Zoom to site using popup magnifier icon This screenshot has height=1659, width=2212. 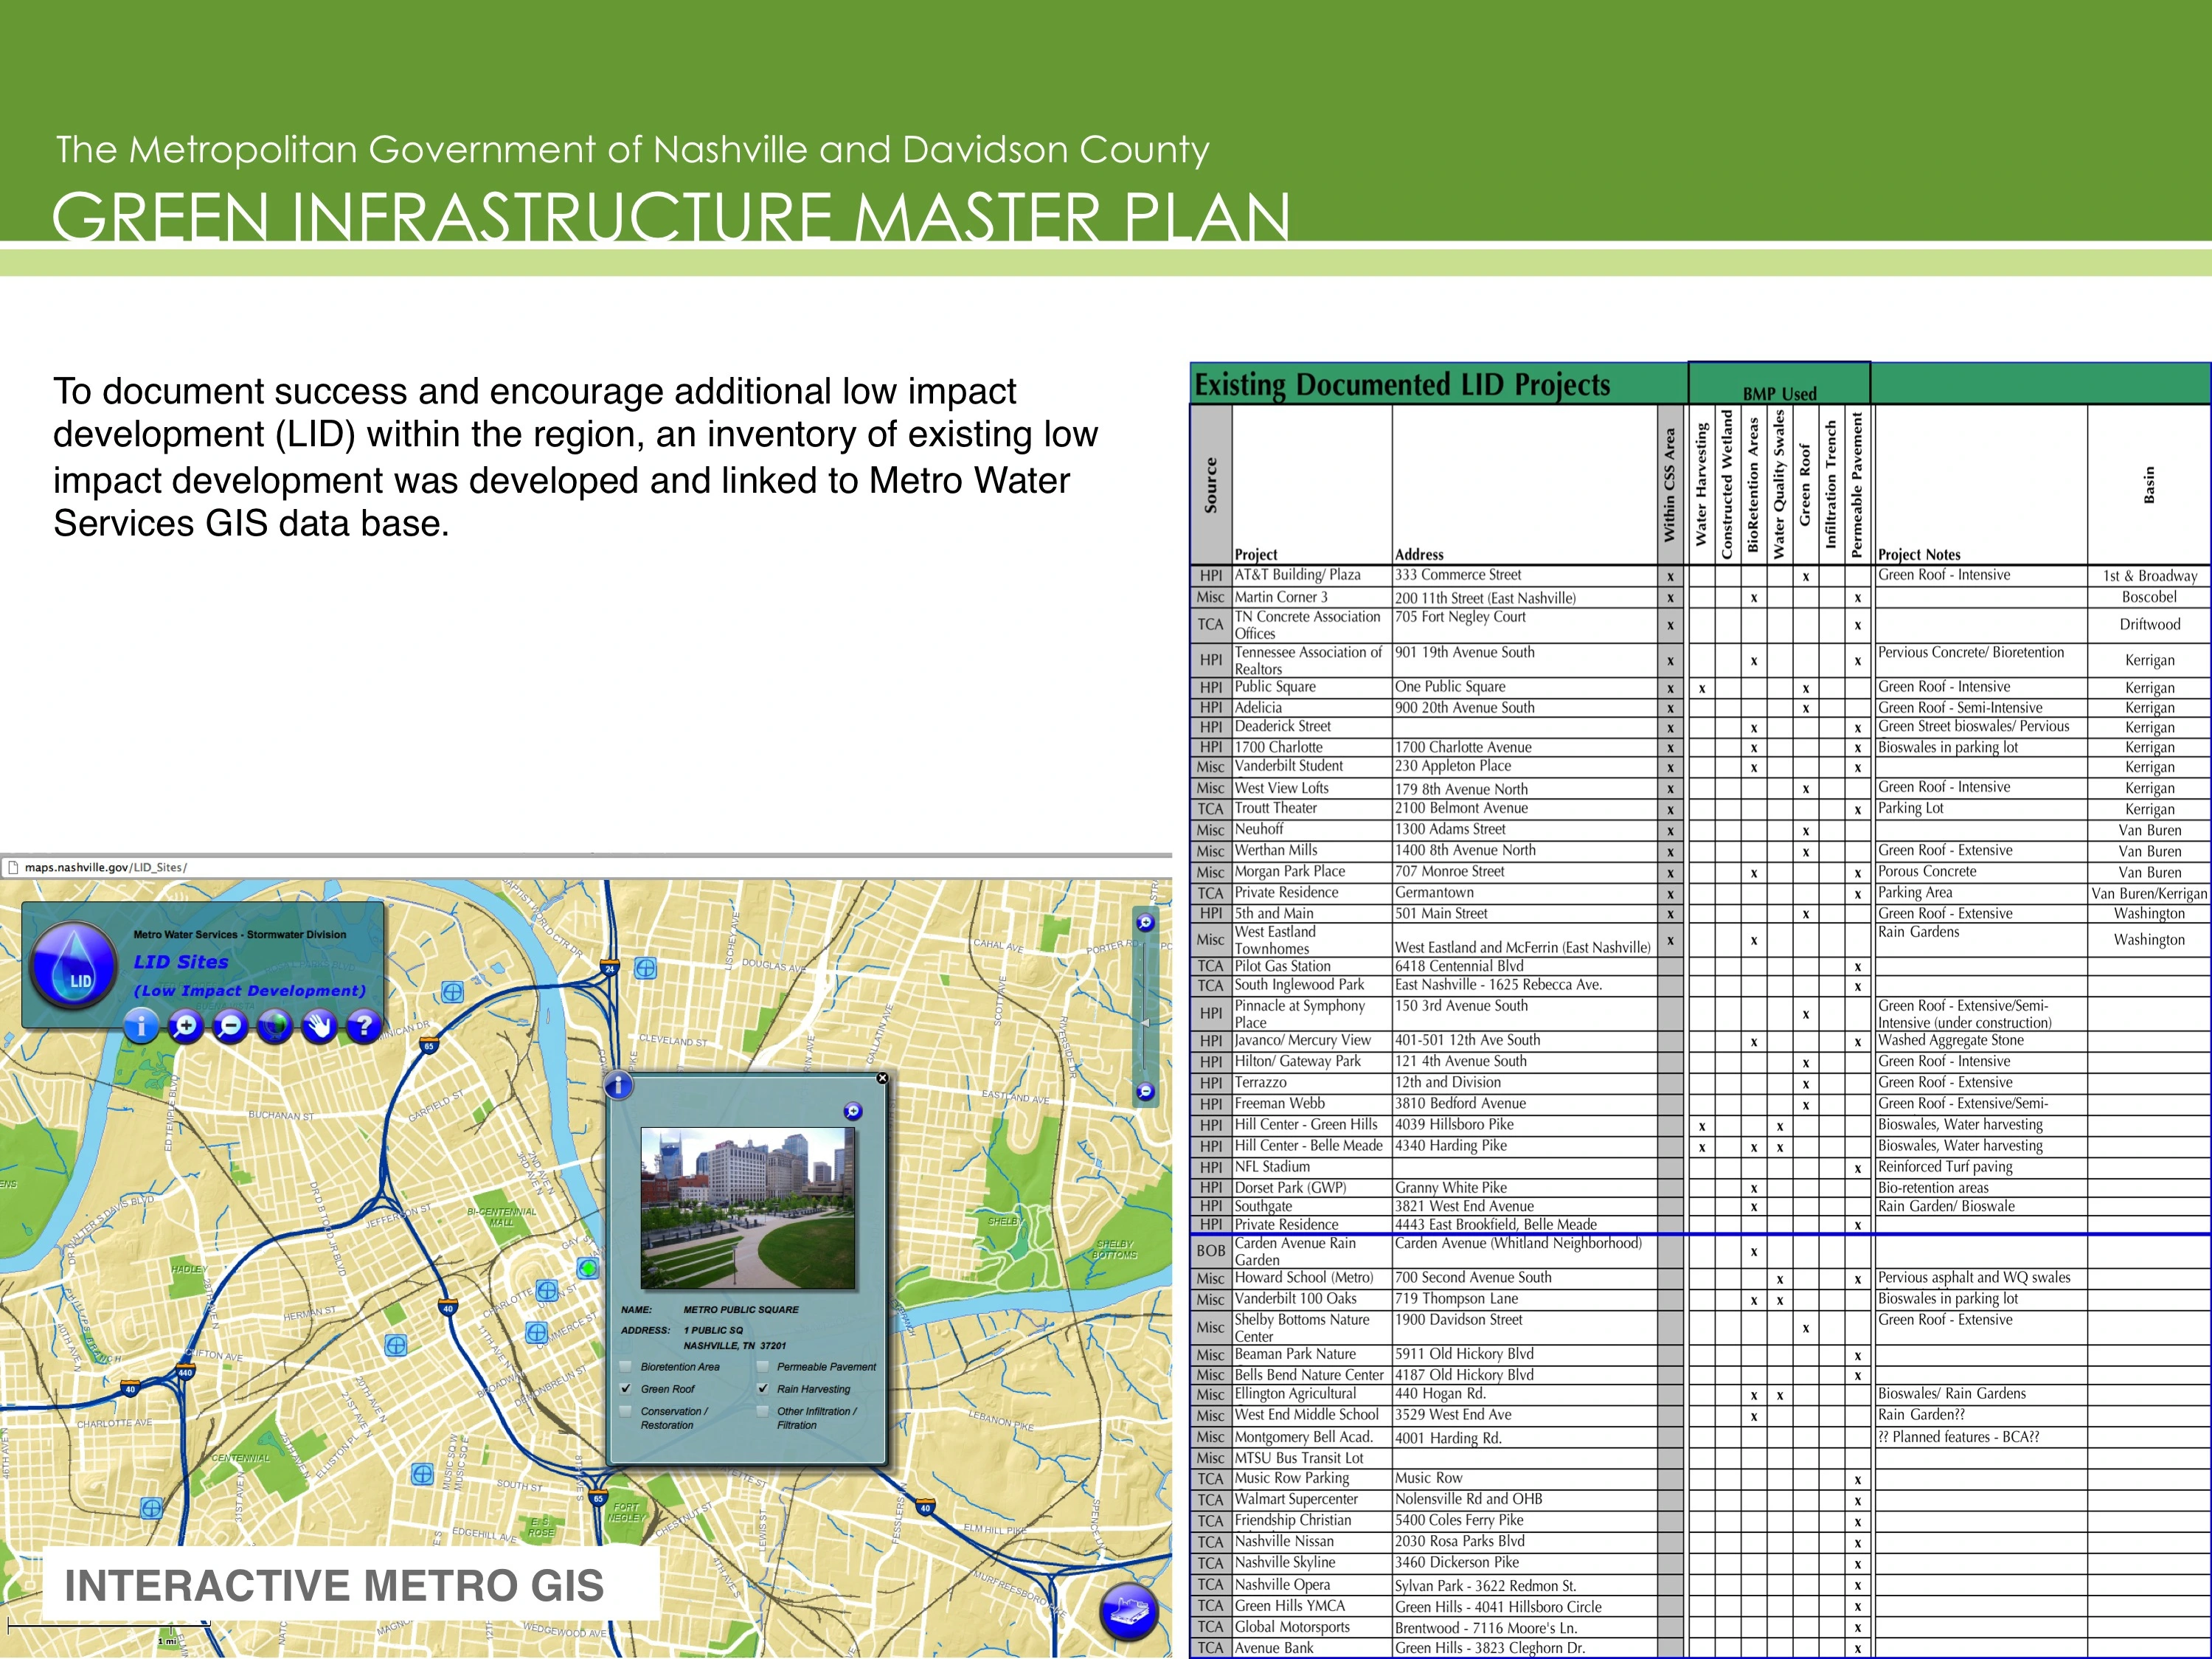tap(852, 1111)
